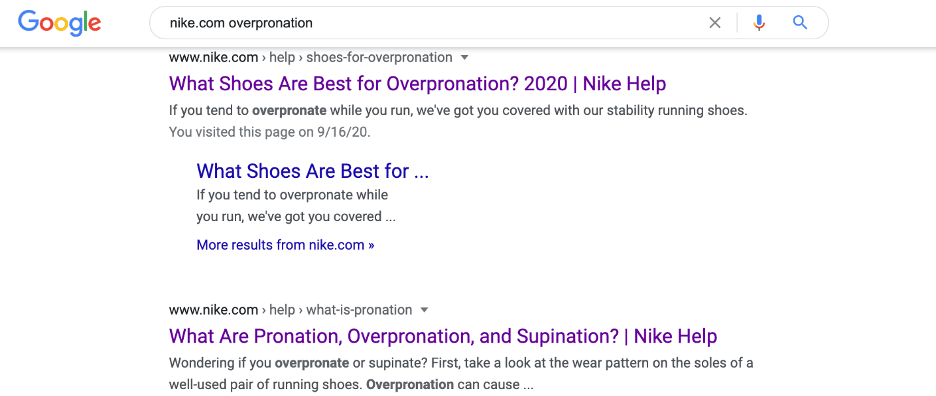
Task: Click the Google logo
Action: 59,23
